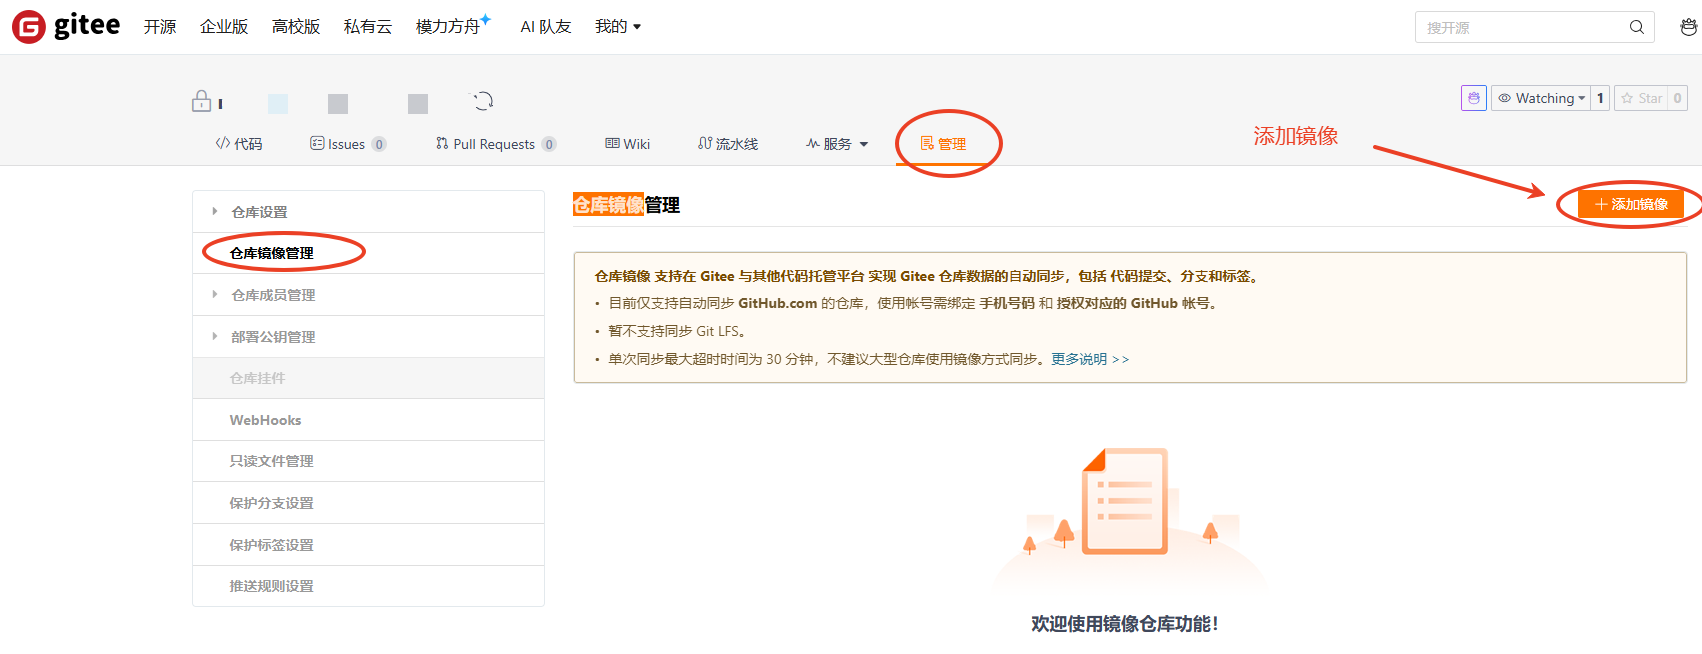The image size is (1702, 654).
Task: Click the Gitee logo in header
Action: (66, 26)
